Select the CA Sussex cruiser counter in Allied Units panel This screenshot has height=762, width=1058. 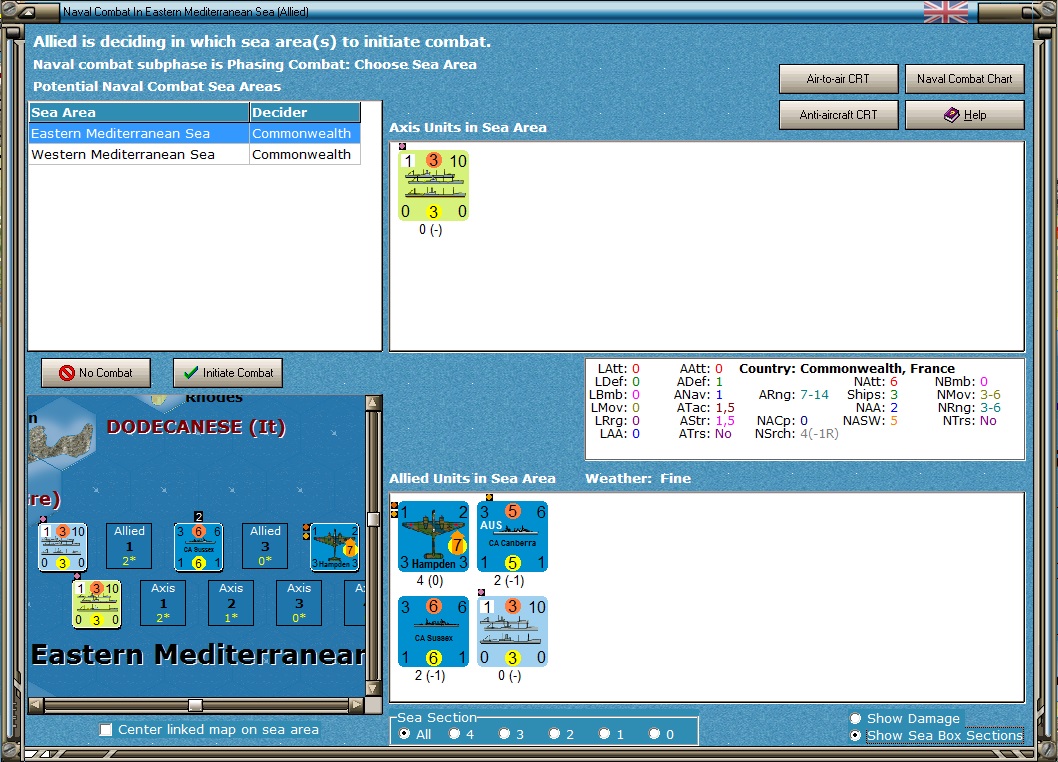click(x=433, y=632)
